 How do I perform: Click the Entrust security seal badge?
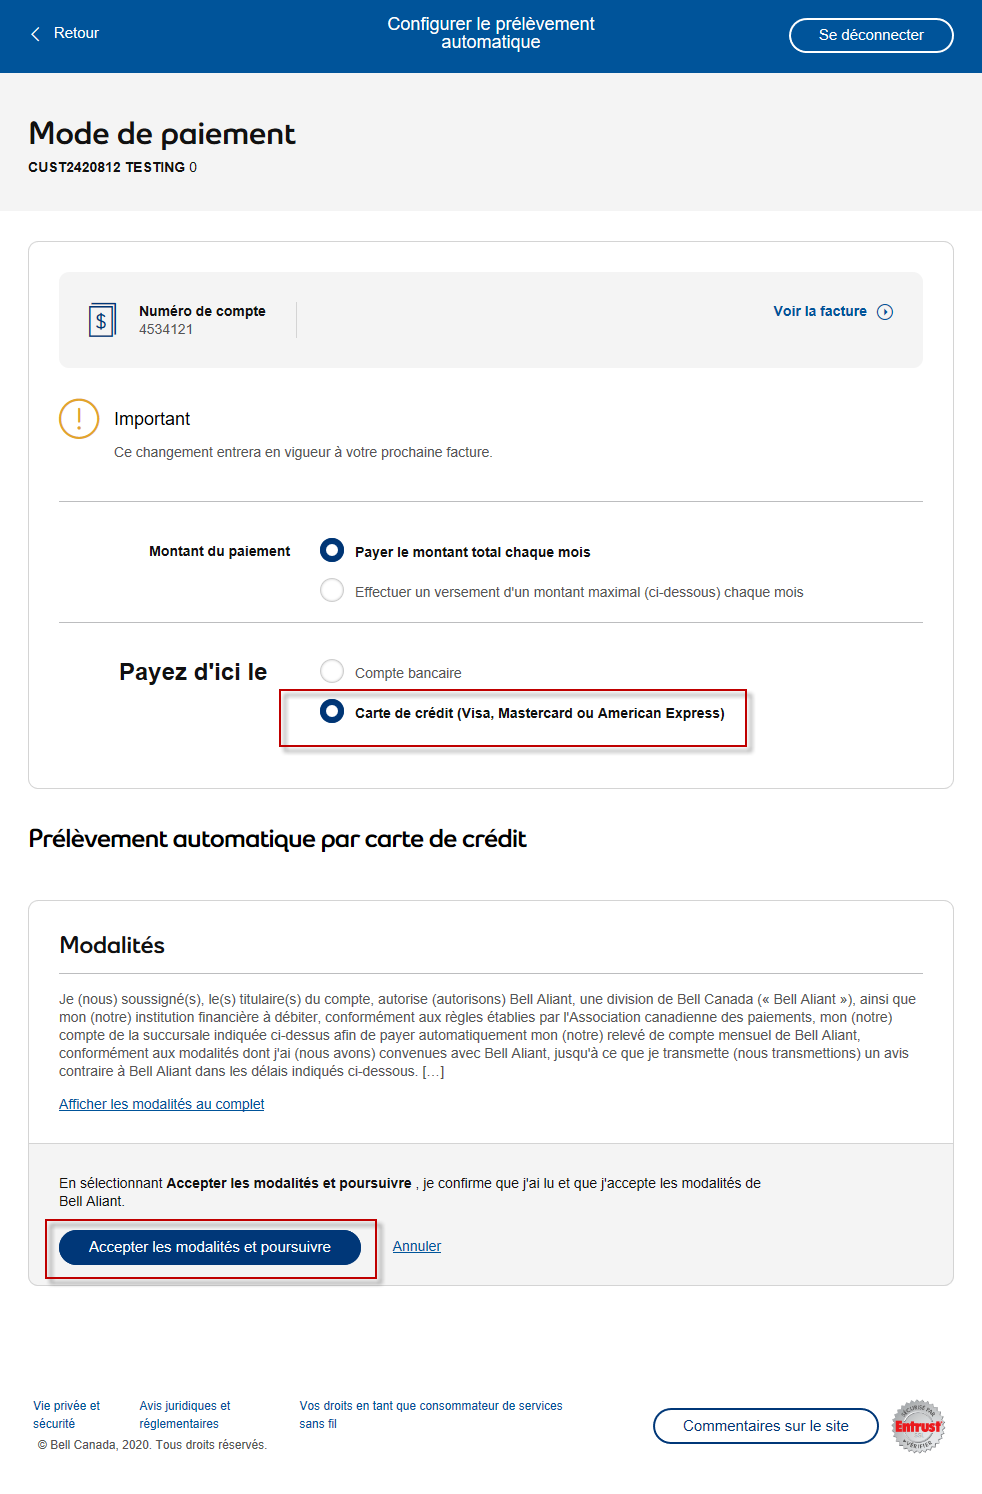pyautogui.click(x=918, y=1426)
